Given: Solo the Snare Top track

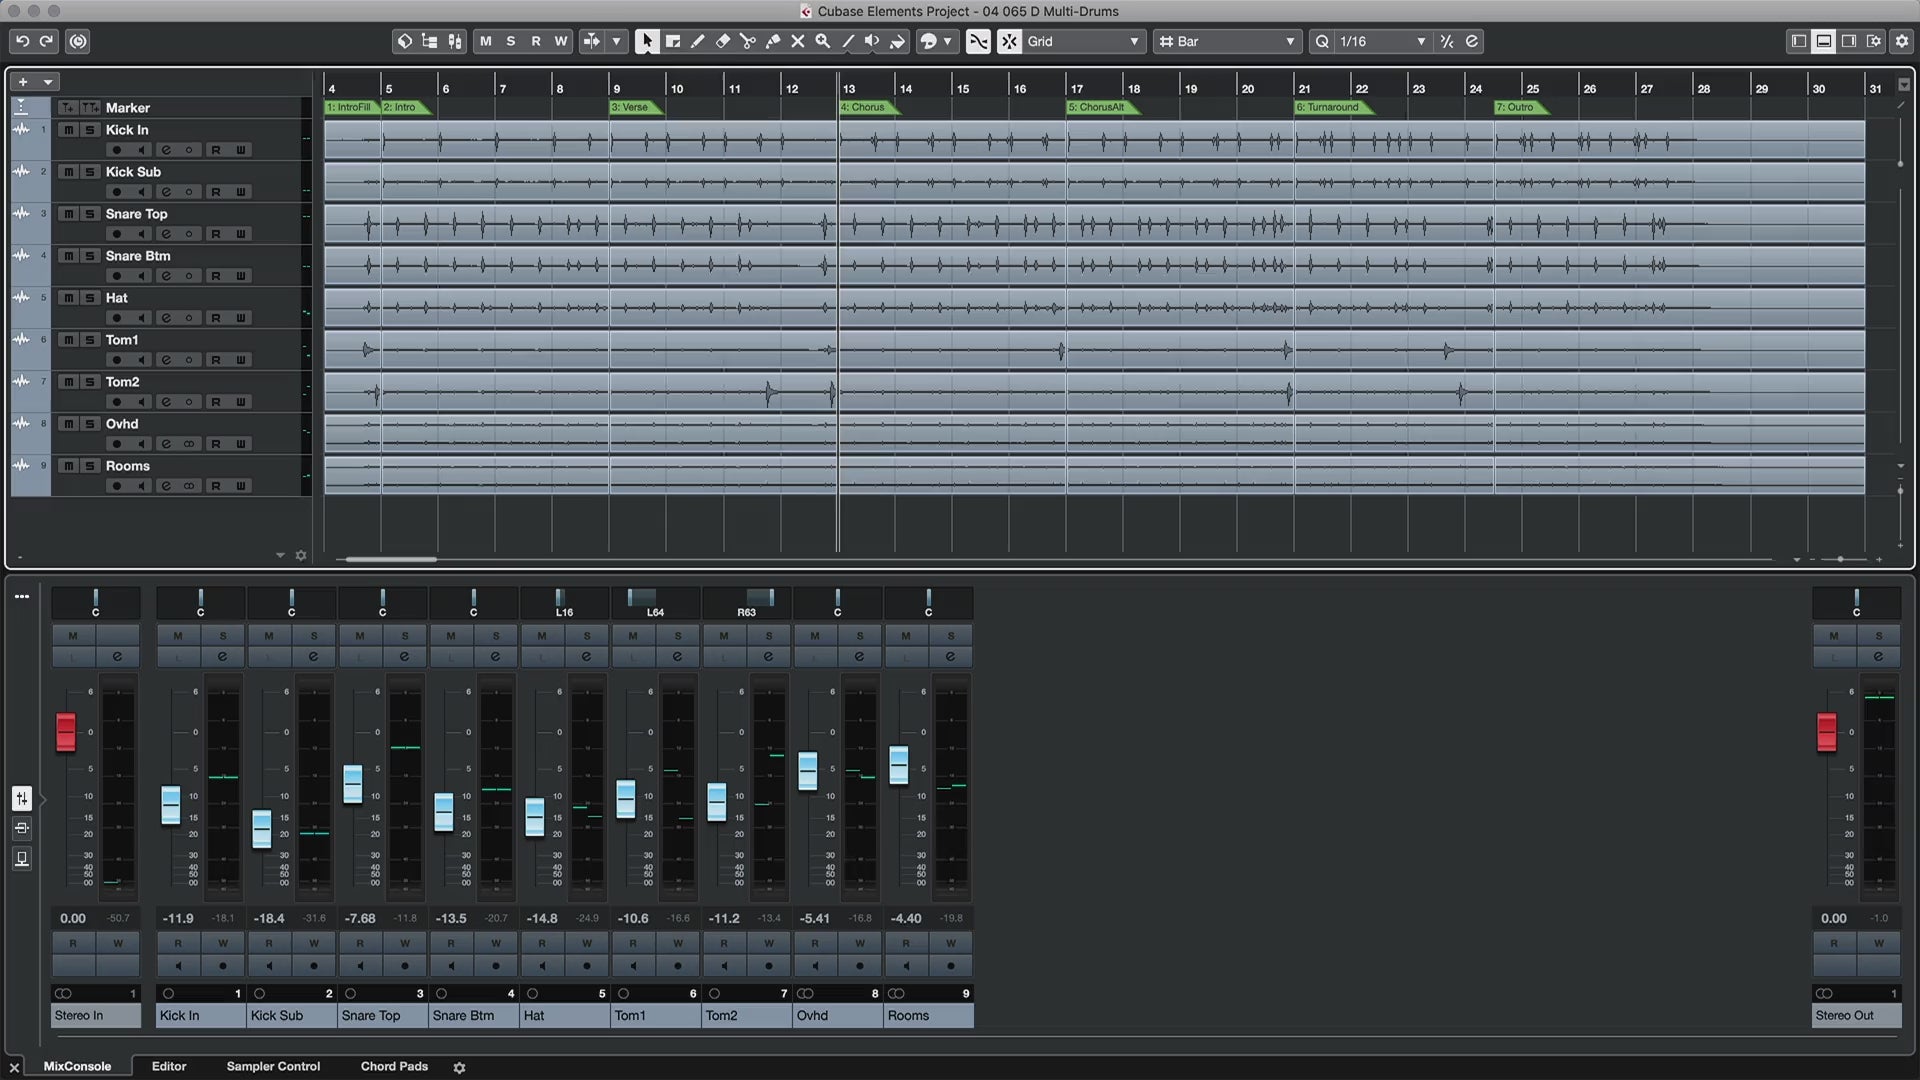Looking at the screenshot, I should pos(89,214).
